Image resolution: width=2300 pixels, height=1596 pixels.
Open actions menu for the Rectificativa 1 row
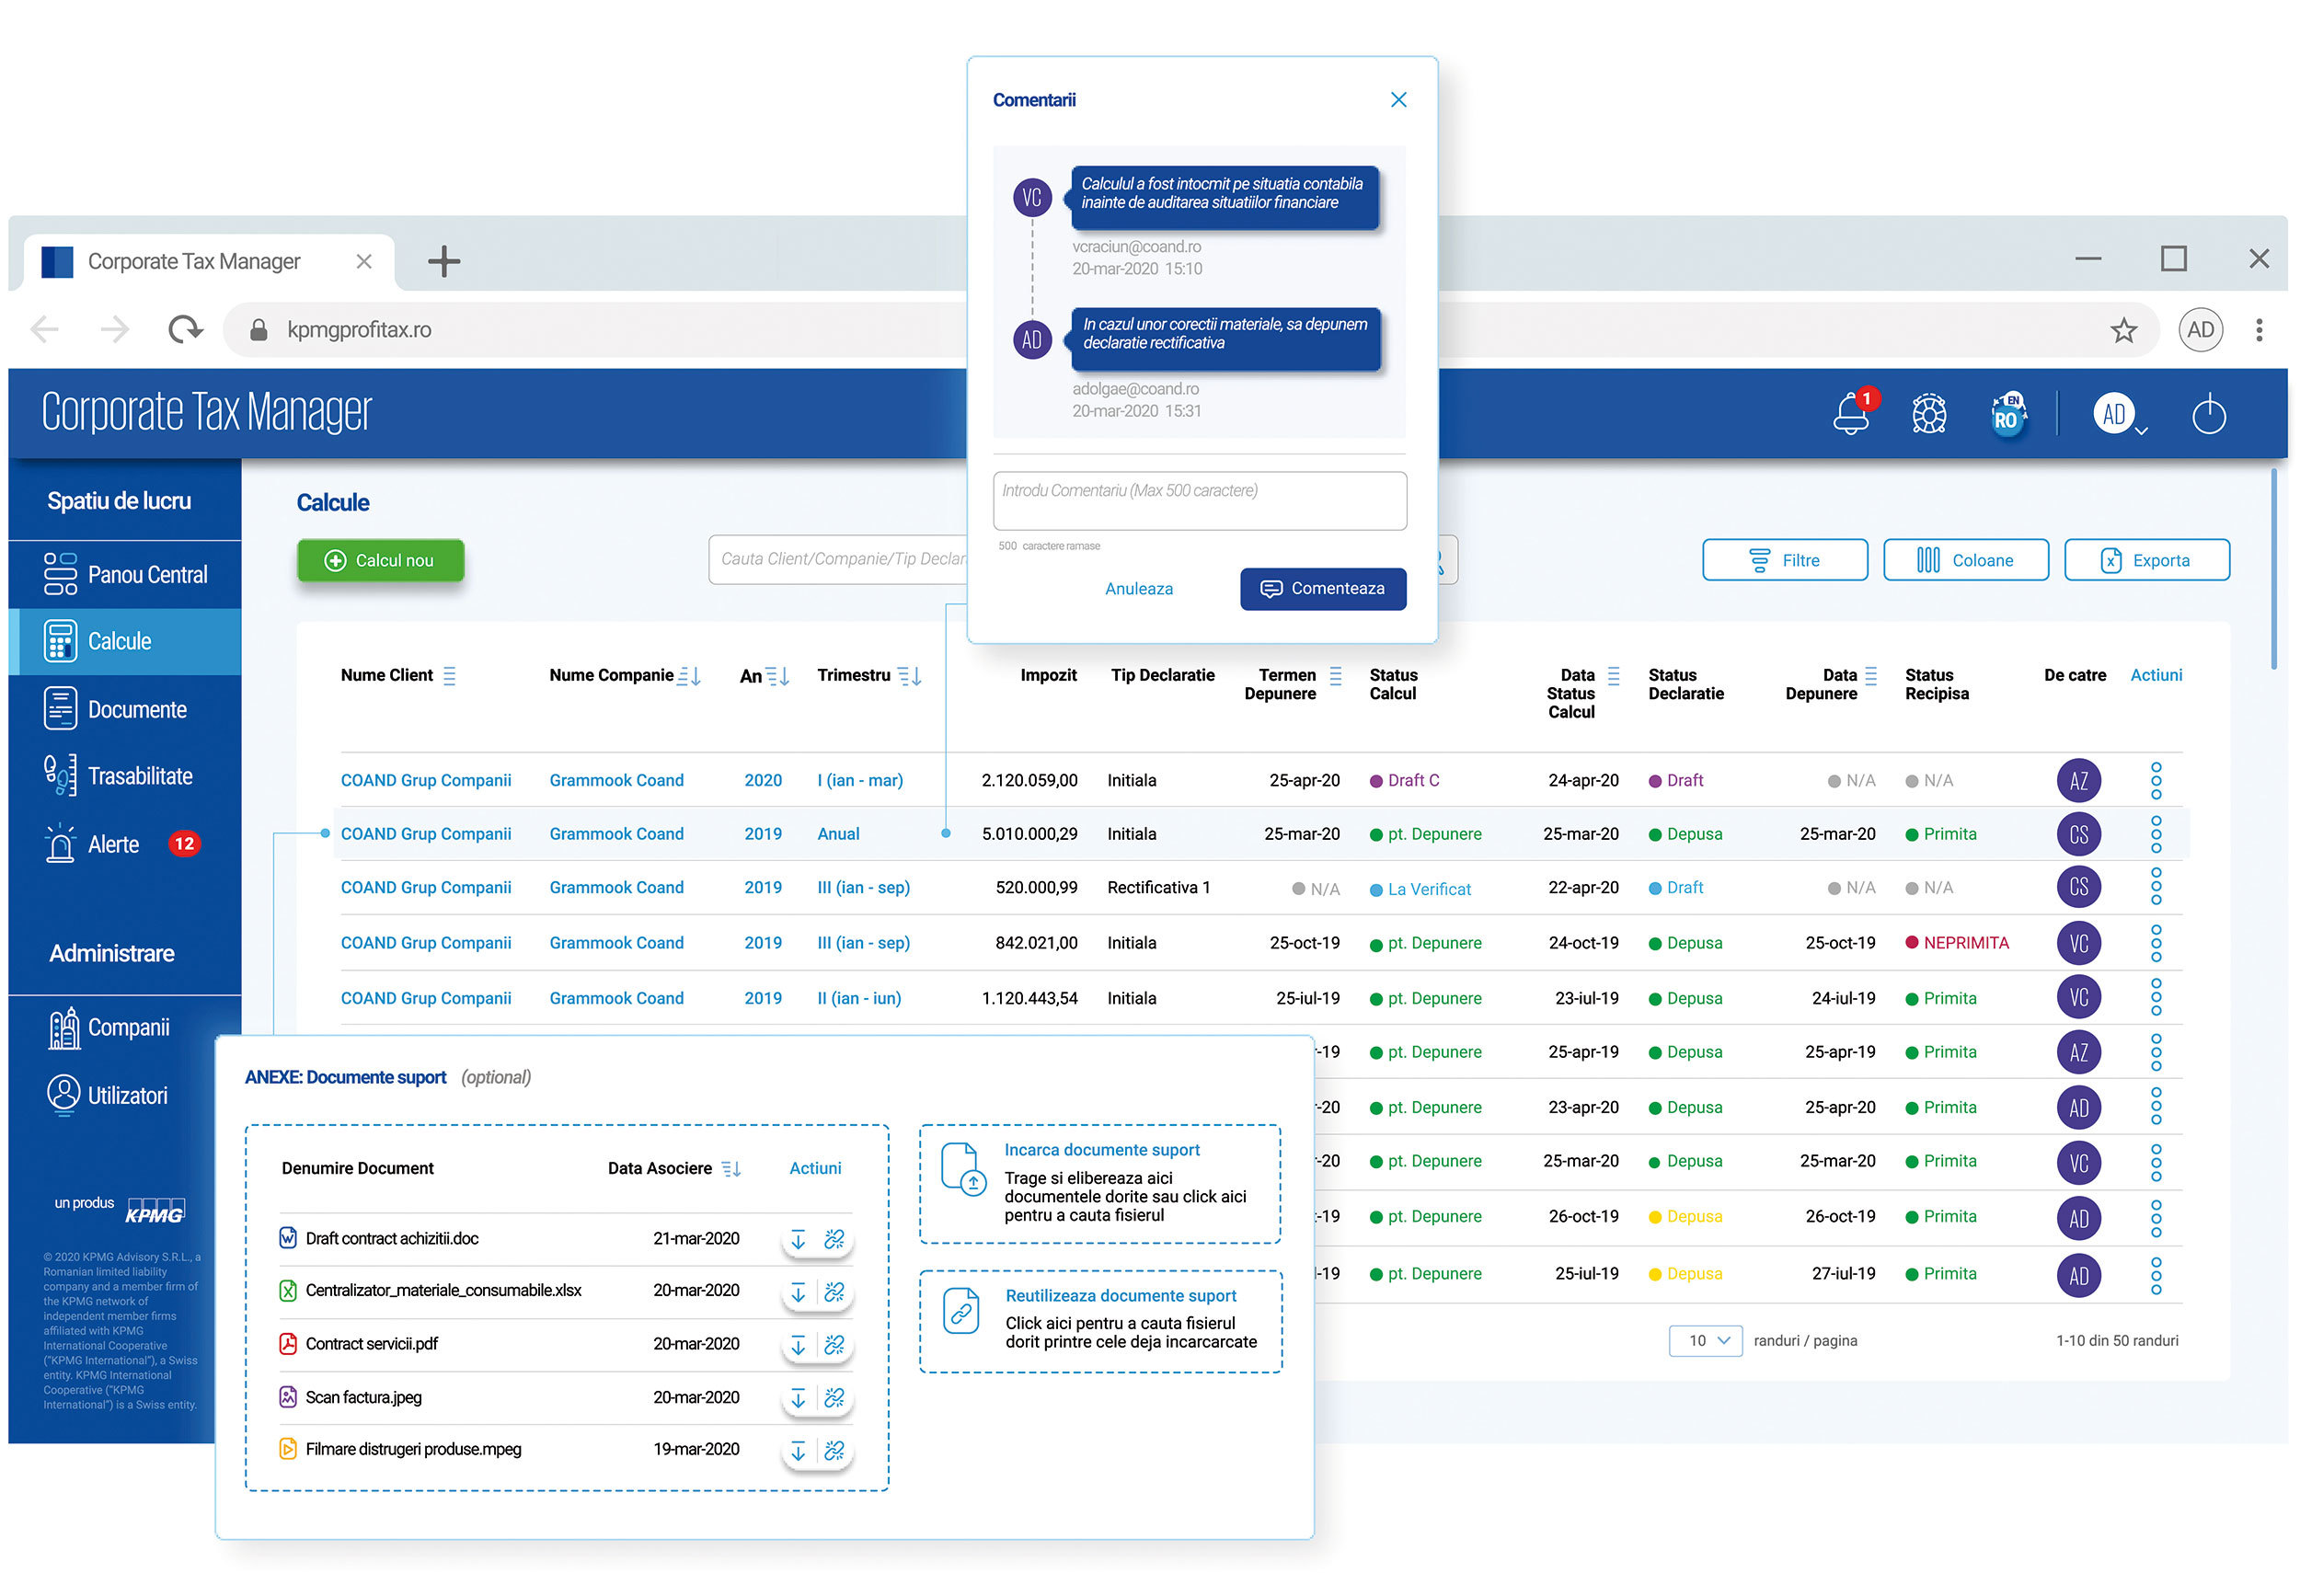click(x=2156, y=888)
